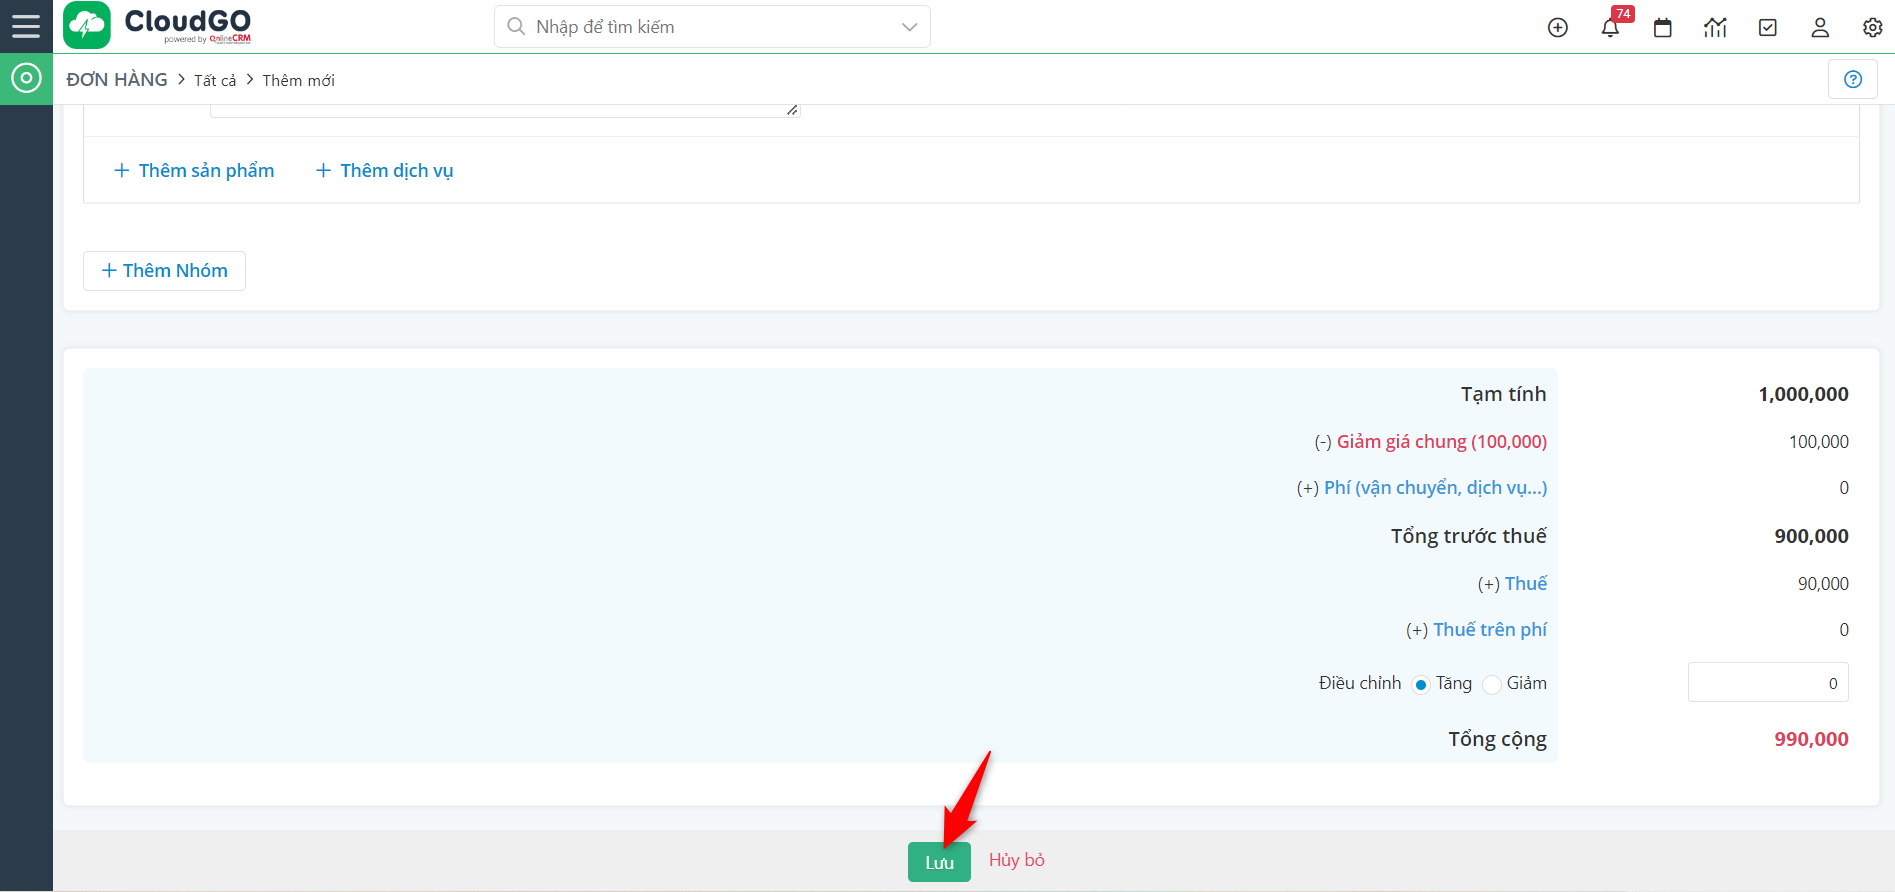
Task: Click the help question mark icon
Action: tap(1853, 79)
